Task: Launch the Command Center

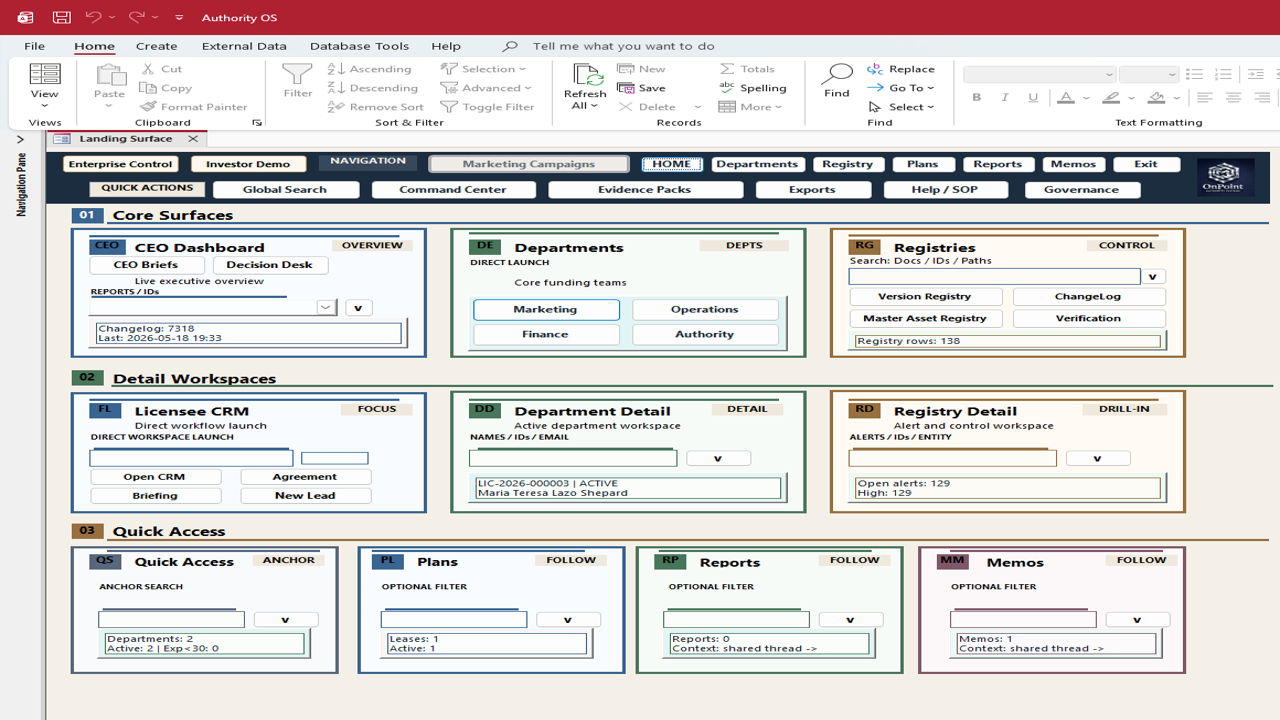Action: [x=453, y=190]
